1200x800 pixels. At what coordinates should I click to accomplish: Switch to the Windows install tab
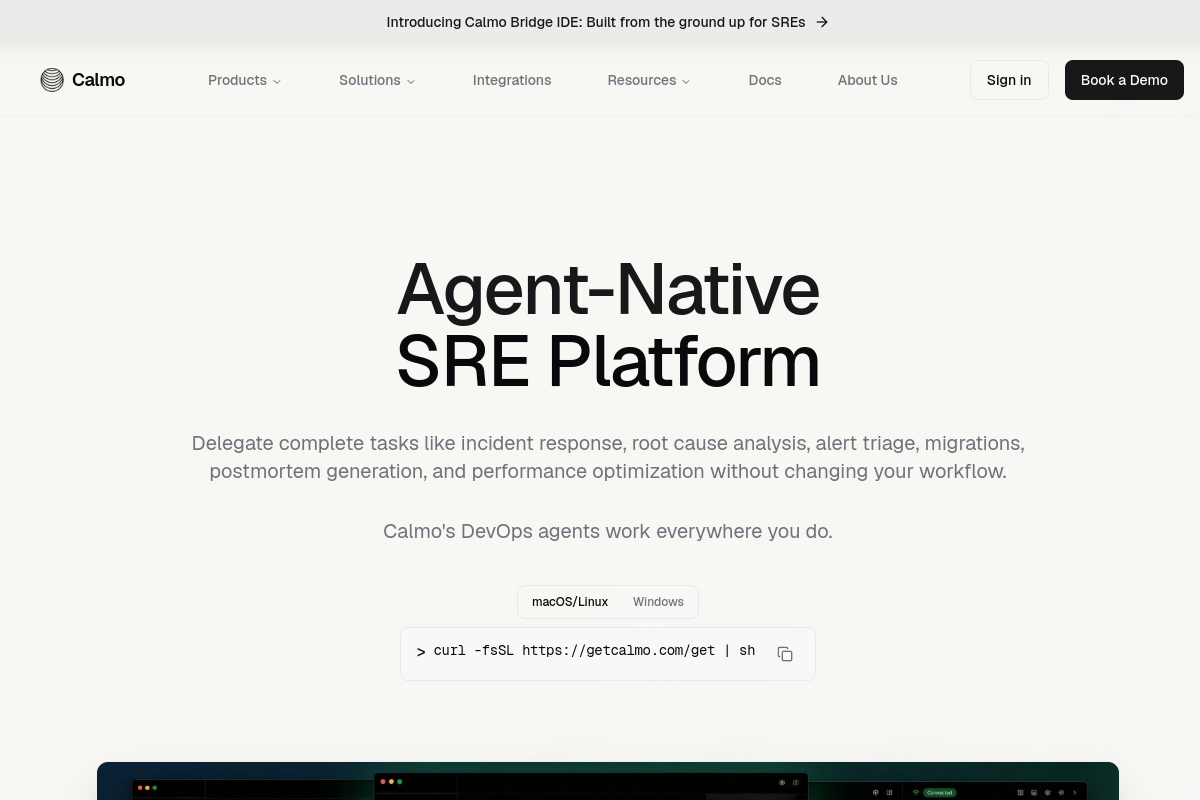click(x=658, y=602)
